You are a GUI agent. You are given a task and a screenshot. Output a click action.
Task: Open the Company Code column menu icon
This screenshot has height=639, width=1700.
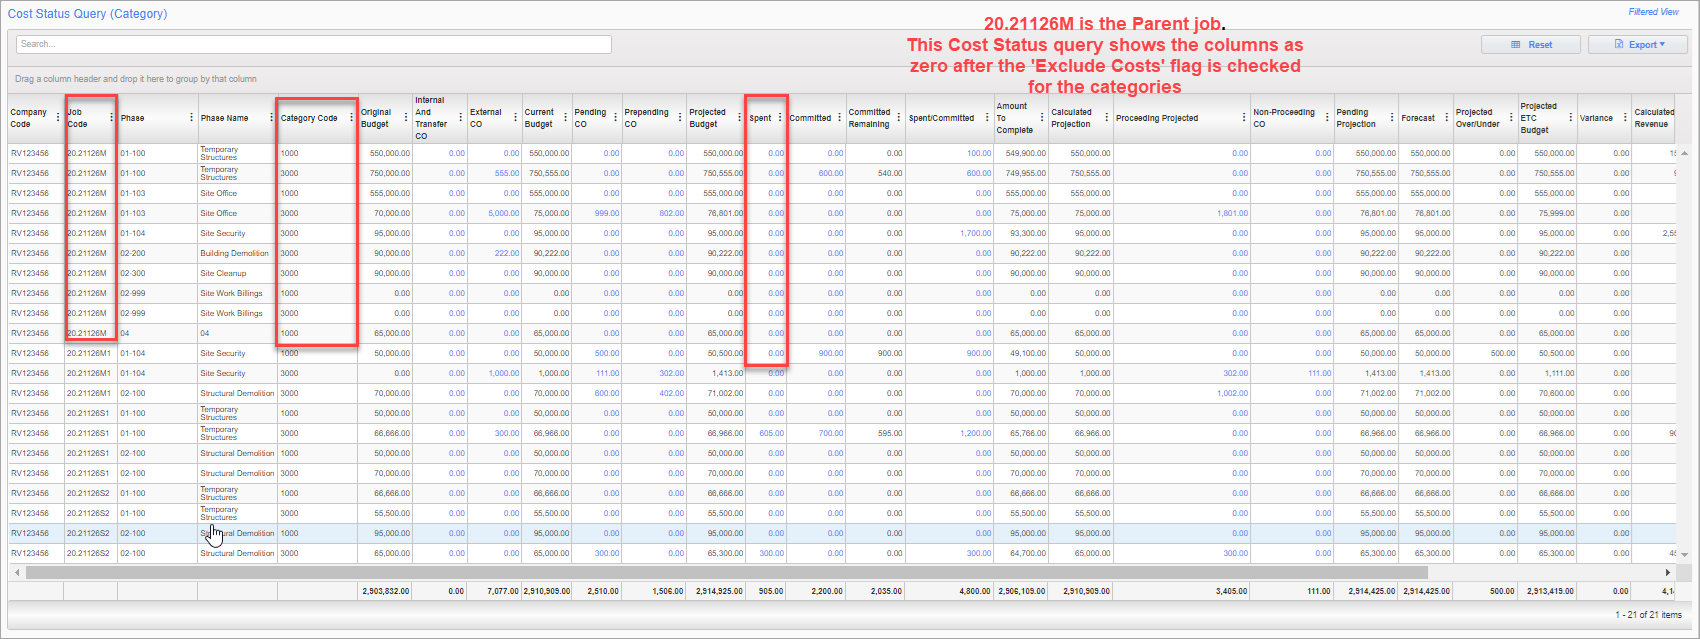click(58, 118)
